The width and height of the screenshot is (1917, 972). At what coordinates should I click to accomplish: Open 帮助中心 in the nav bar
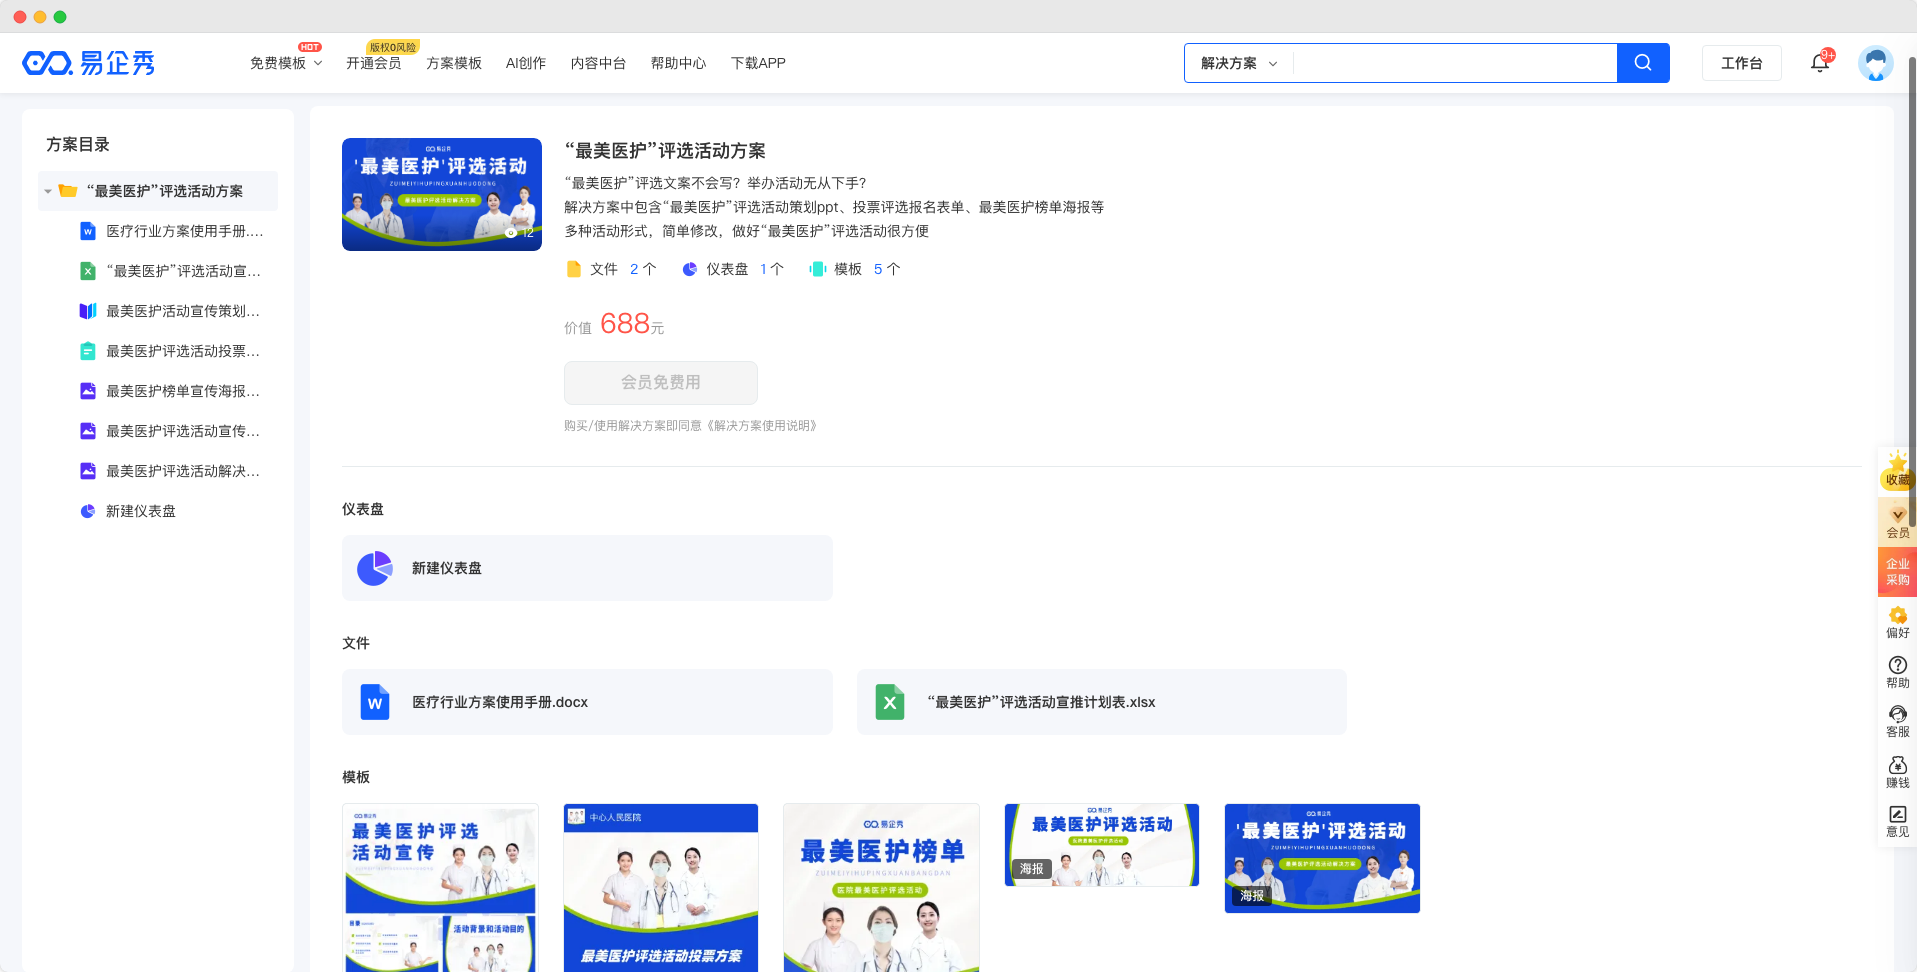click(x=678, y=63)
